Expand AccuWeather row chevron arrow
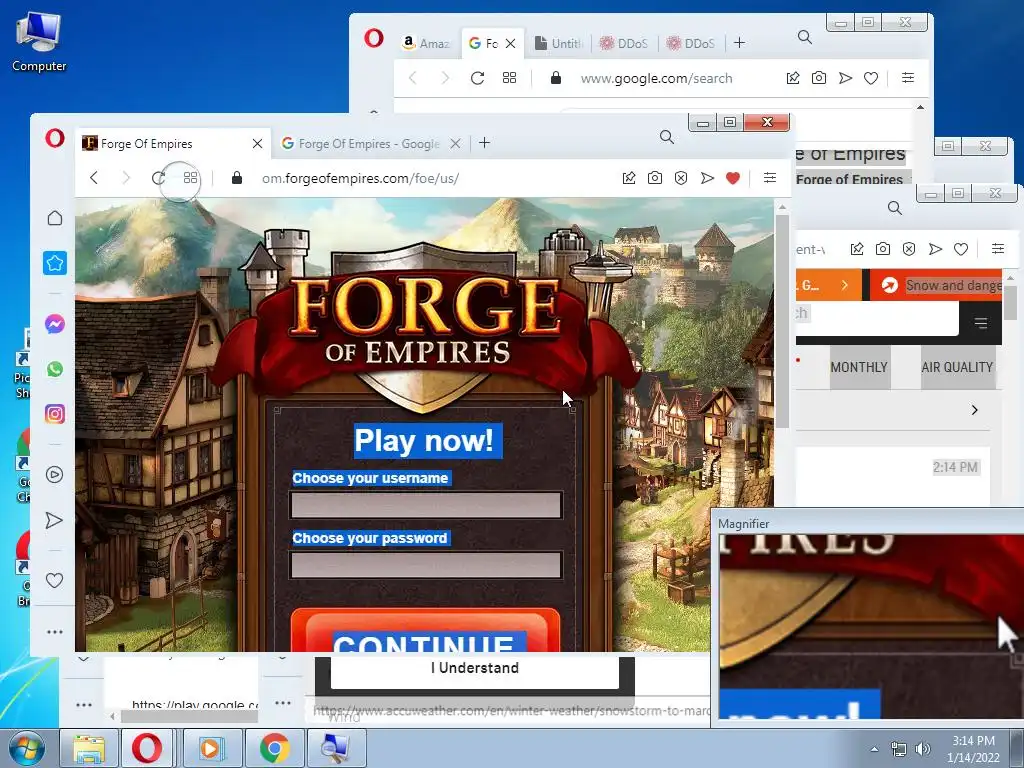This screenshot has height=768, width=1024. click(974, 410)
